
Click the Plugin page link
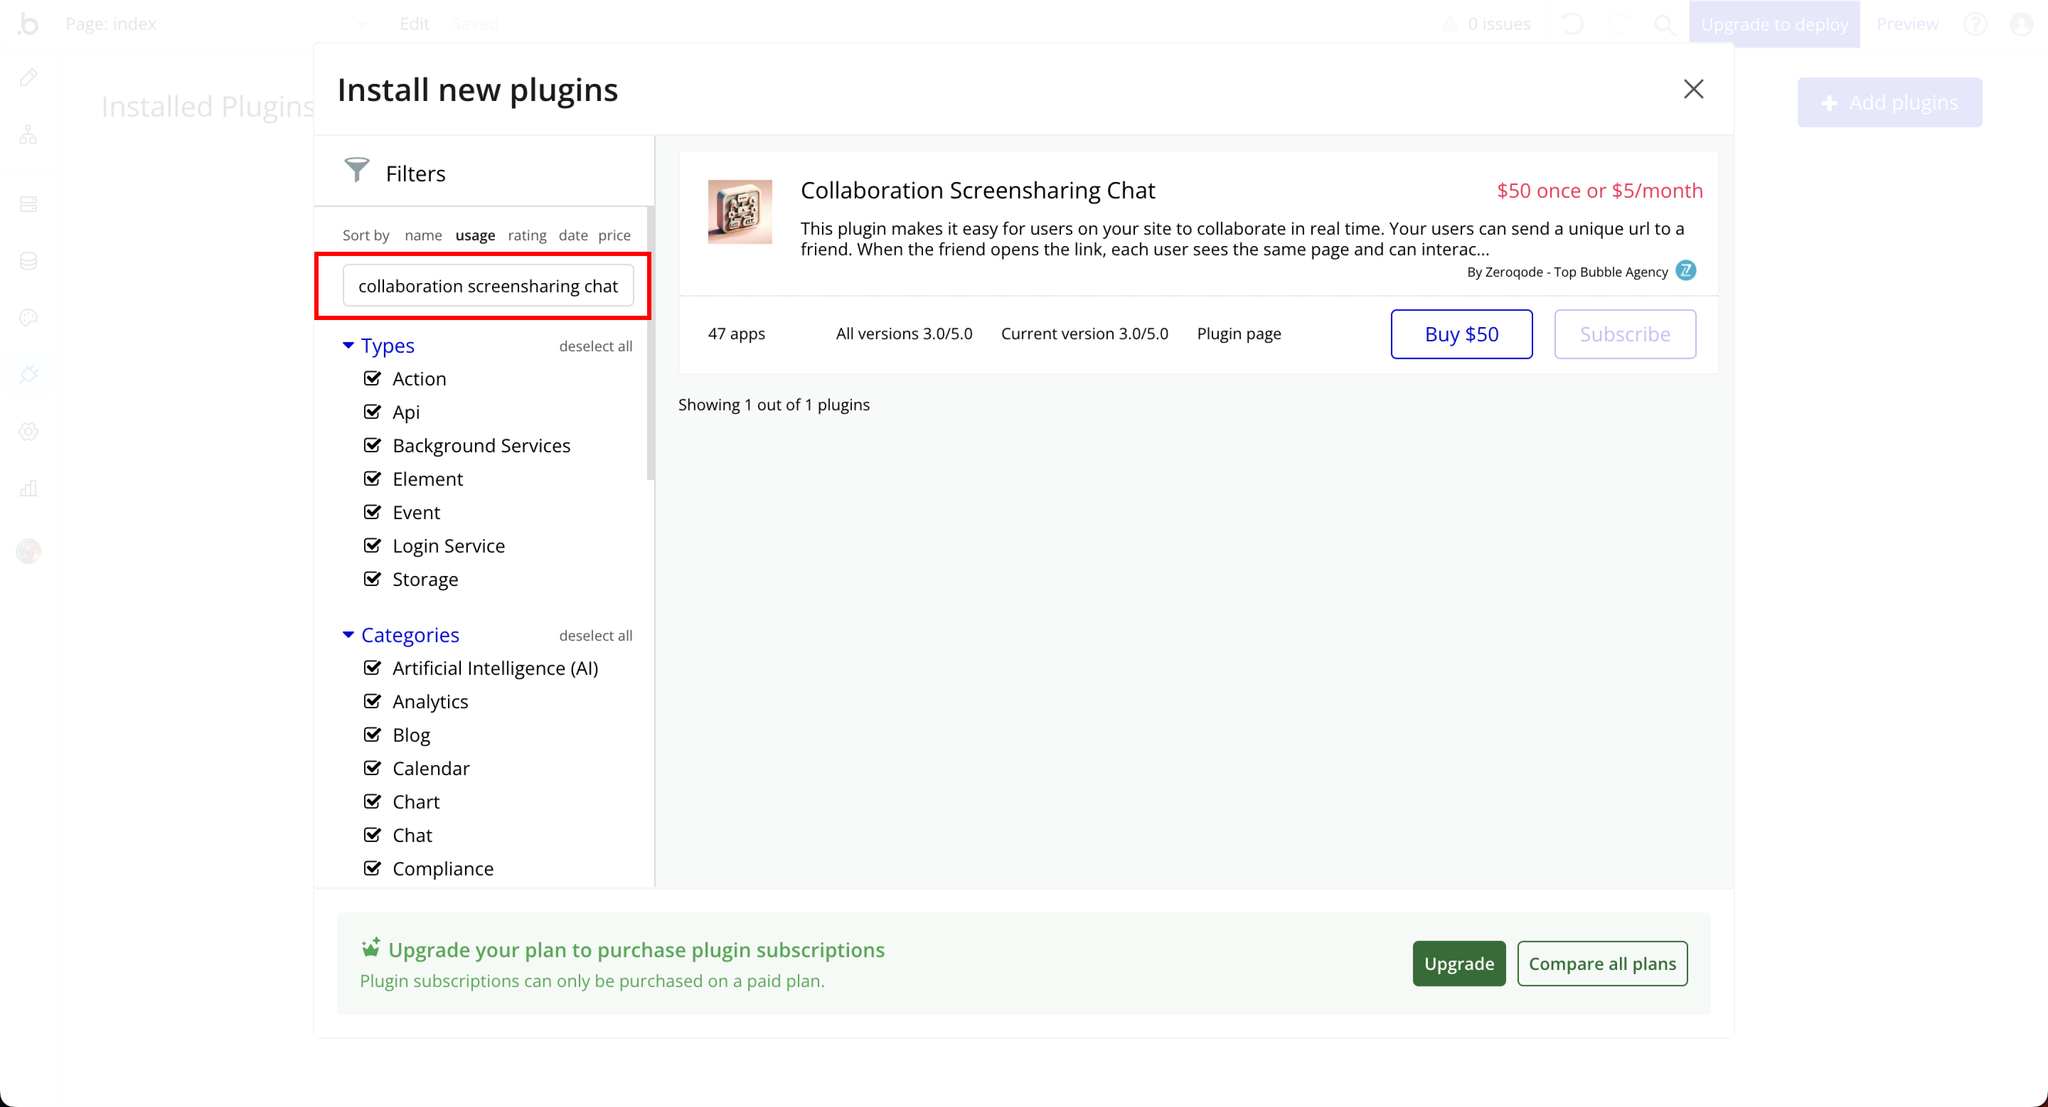point(1239,333)
